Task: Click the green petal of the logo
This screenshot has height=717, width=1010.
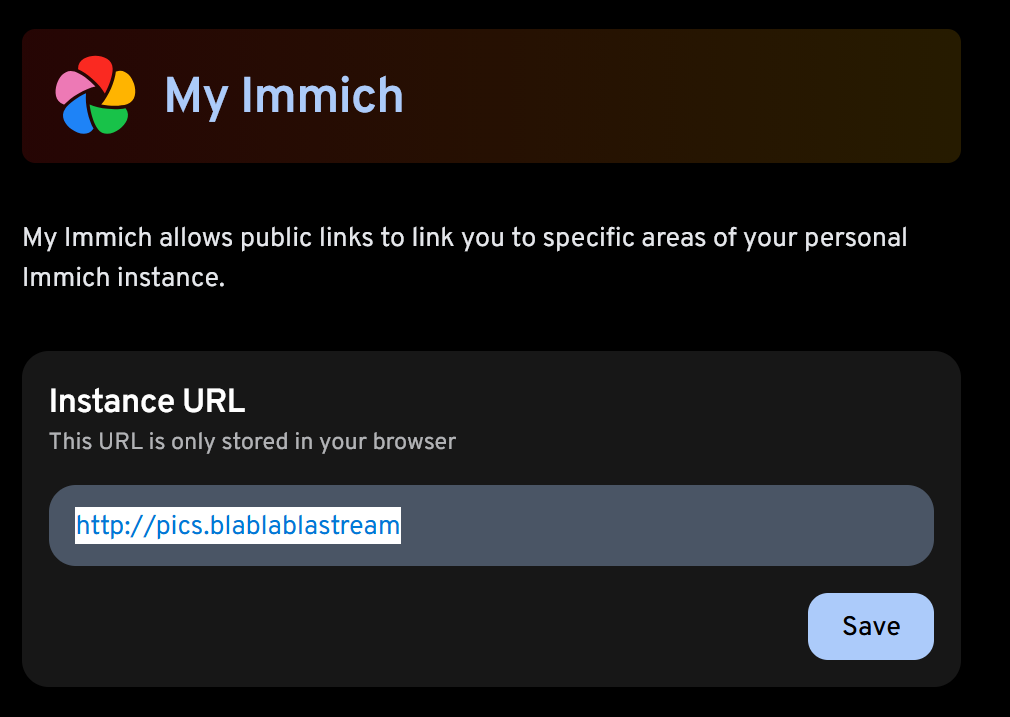Action: (x=111, y=120)
